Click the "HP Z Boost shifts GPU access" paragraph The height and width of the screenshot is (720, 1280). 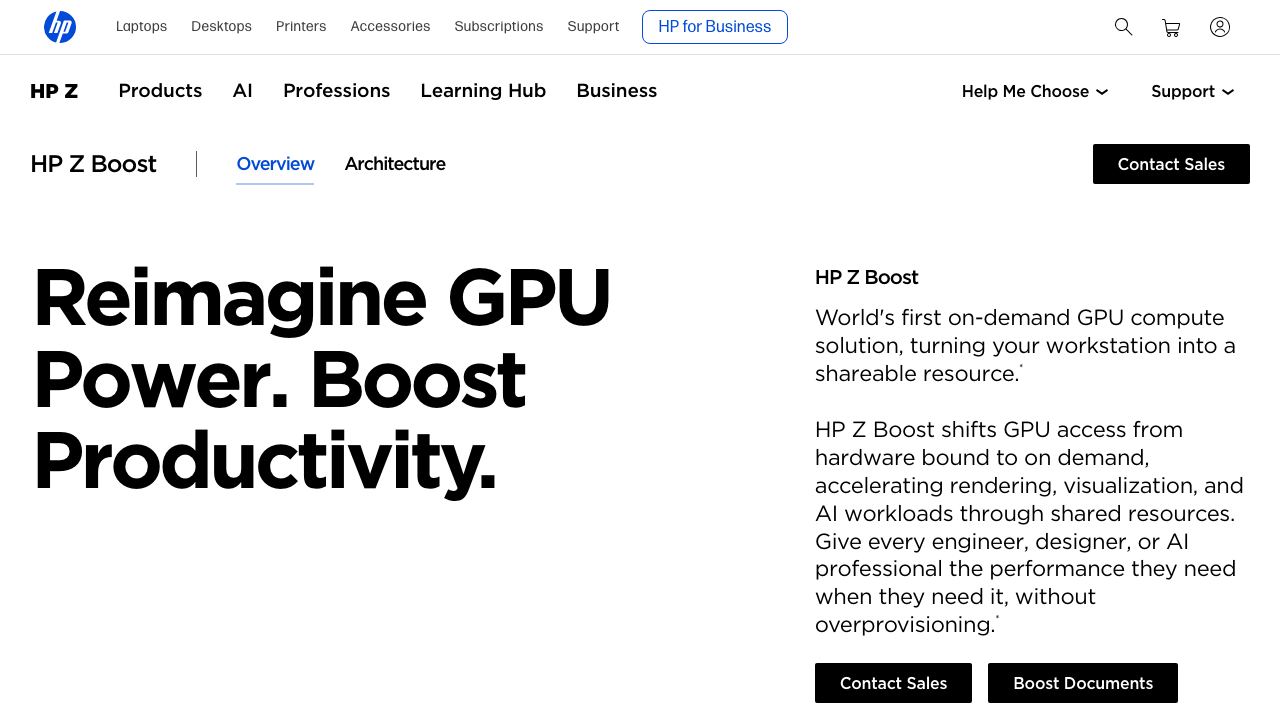click(x=1030, y=527)
